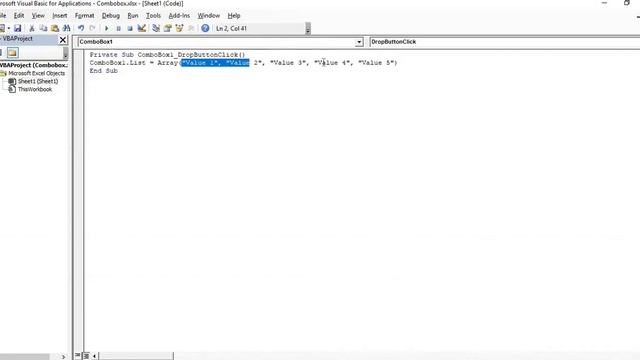Paste from clipboard with the Paste icon

click(x=55, y=28)
